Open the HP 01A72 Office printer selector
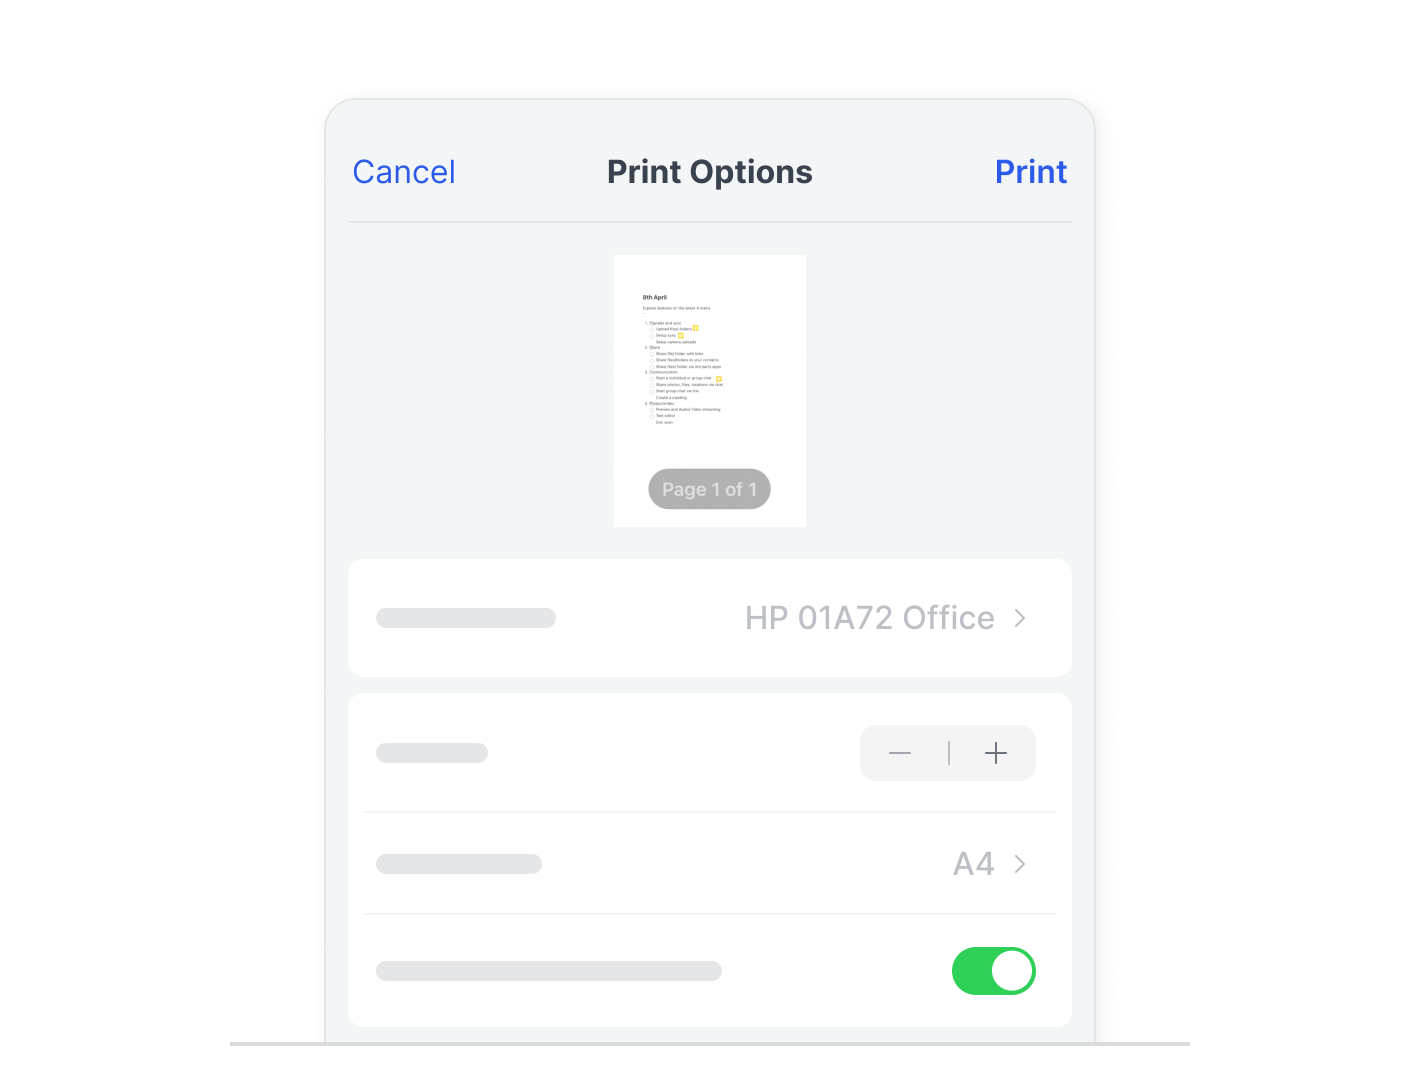This screenshot has width=1420, height=1065. click(710, 618)
